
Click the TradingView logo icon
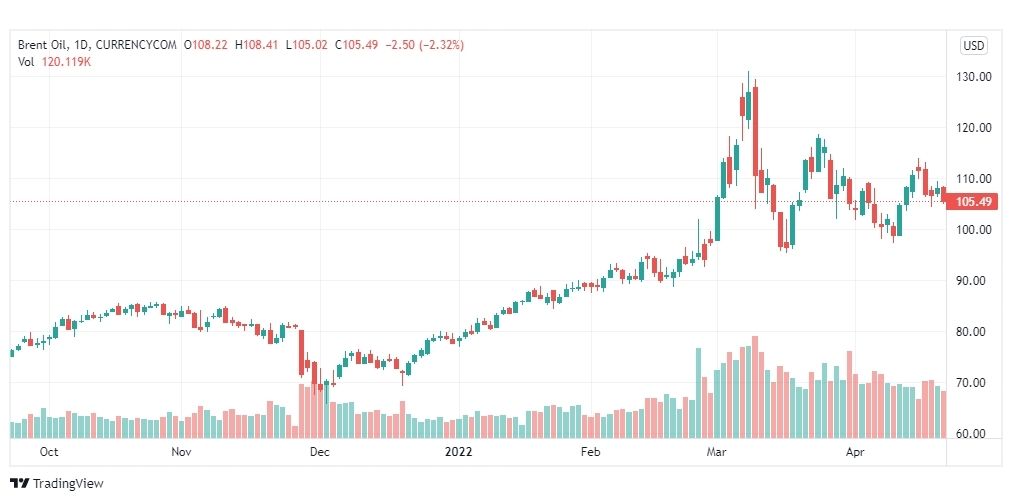pos(21,484)
